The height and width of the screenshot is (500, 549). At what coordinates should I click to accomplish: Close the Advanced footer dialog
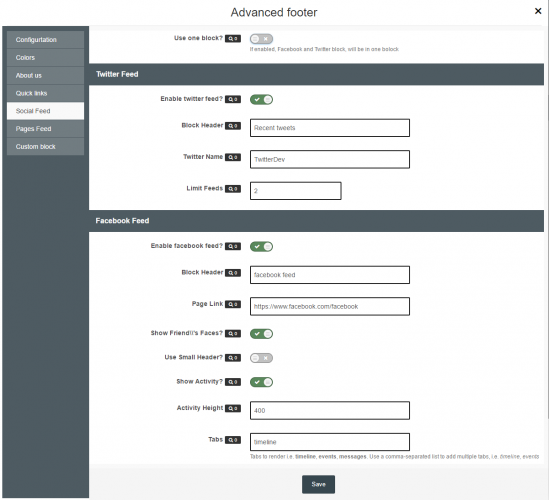538,11
